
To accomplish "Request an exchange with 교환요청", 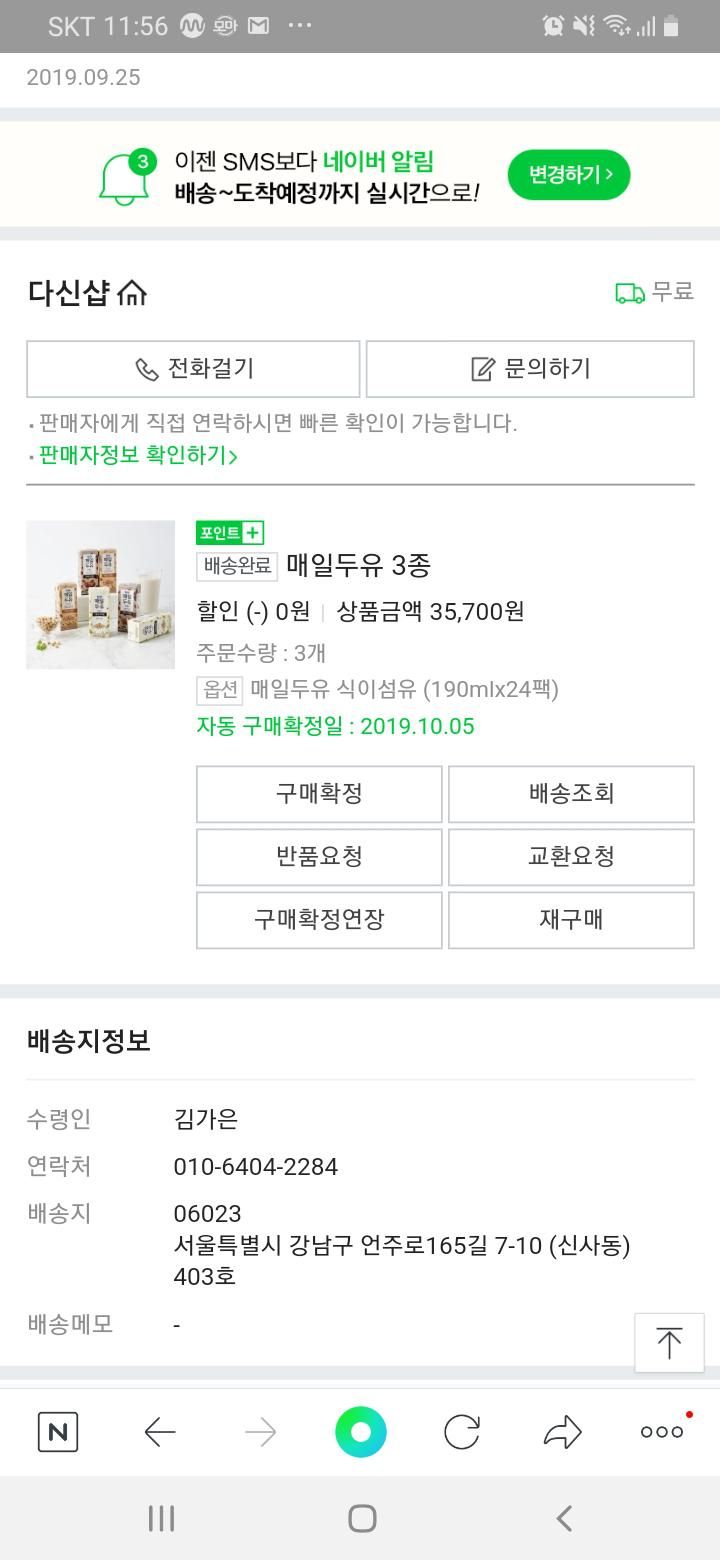I will pyautogui.click(x=571, y=857).
